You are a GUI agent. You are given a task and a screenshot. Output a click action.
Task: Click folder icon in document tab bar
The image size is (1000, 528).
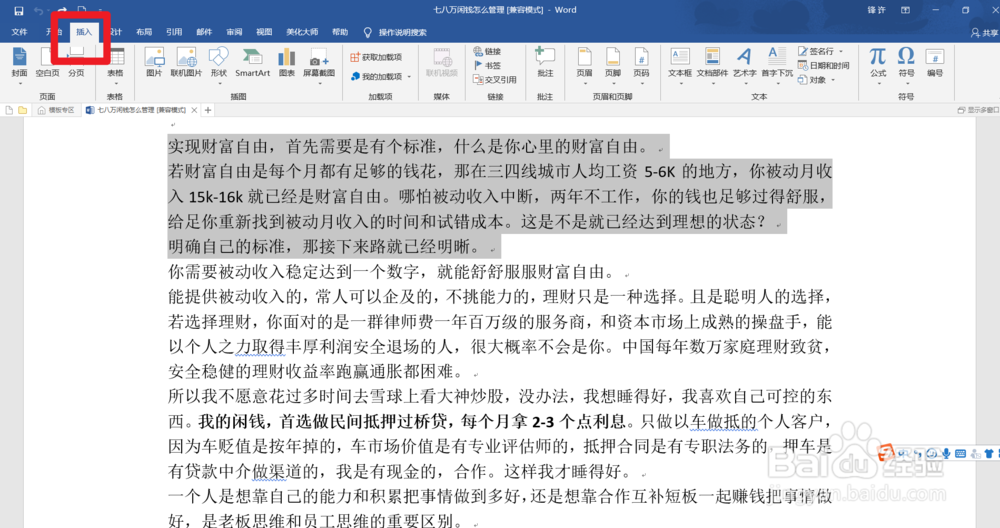coord(22,110)
